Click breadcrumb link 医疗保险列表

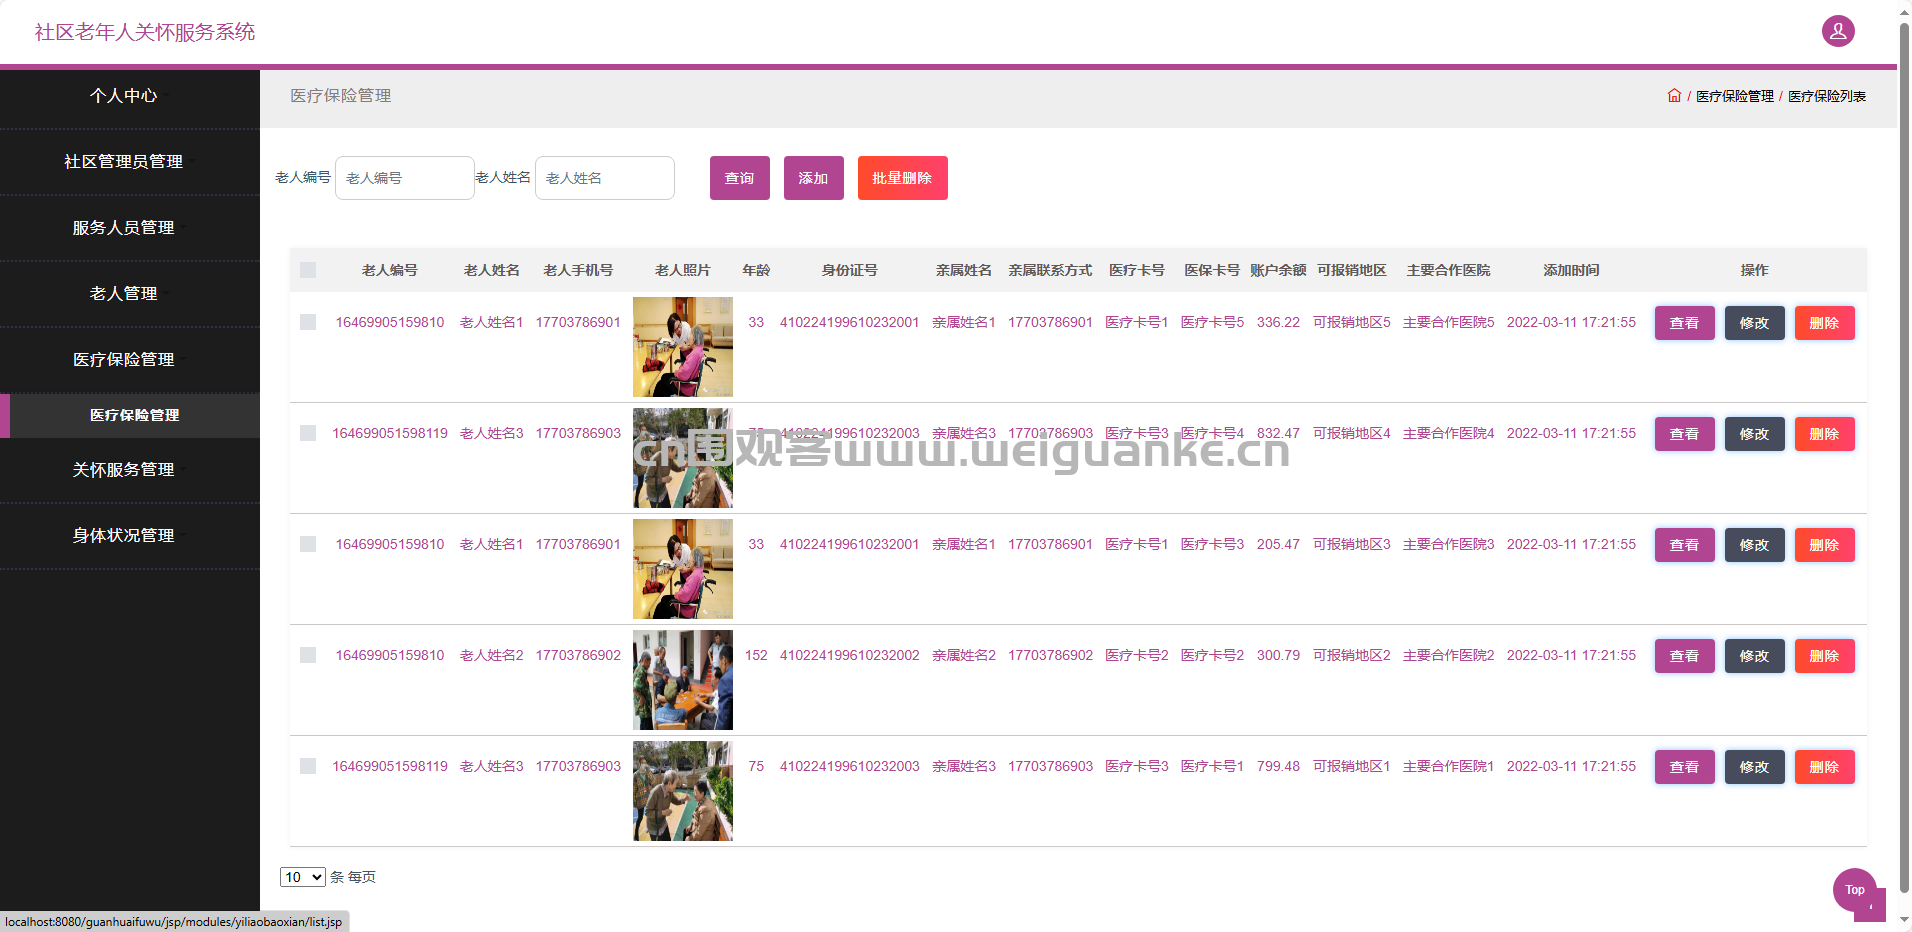click(1827, 96)
